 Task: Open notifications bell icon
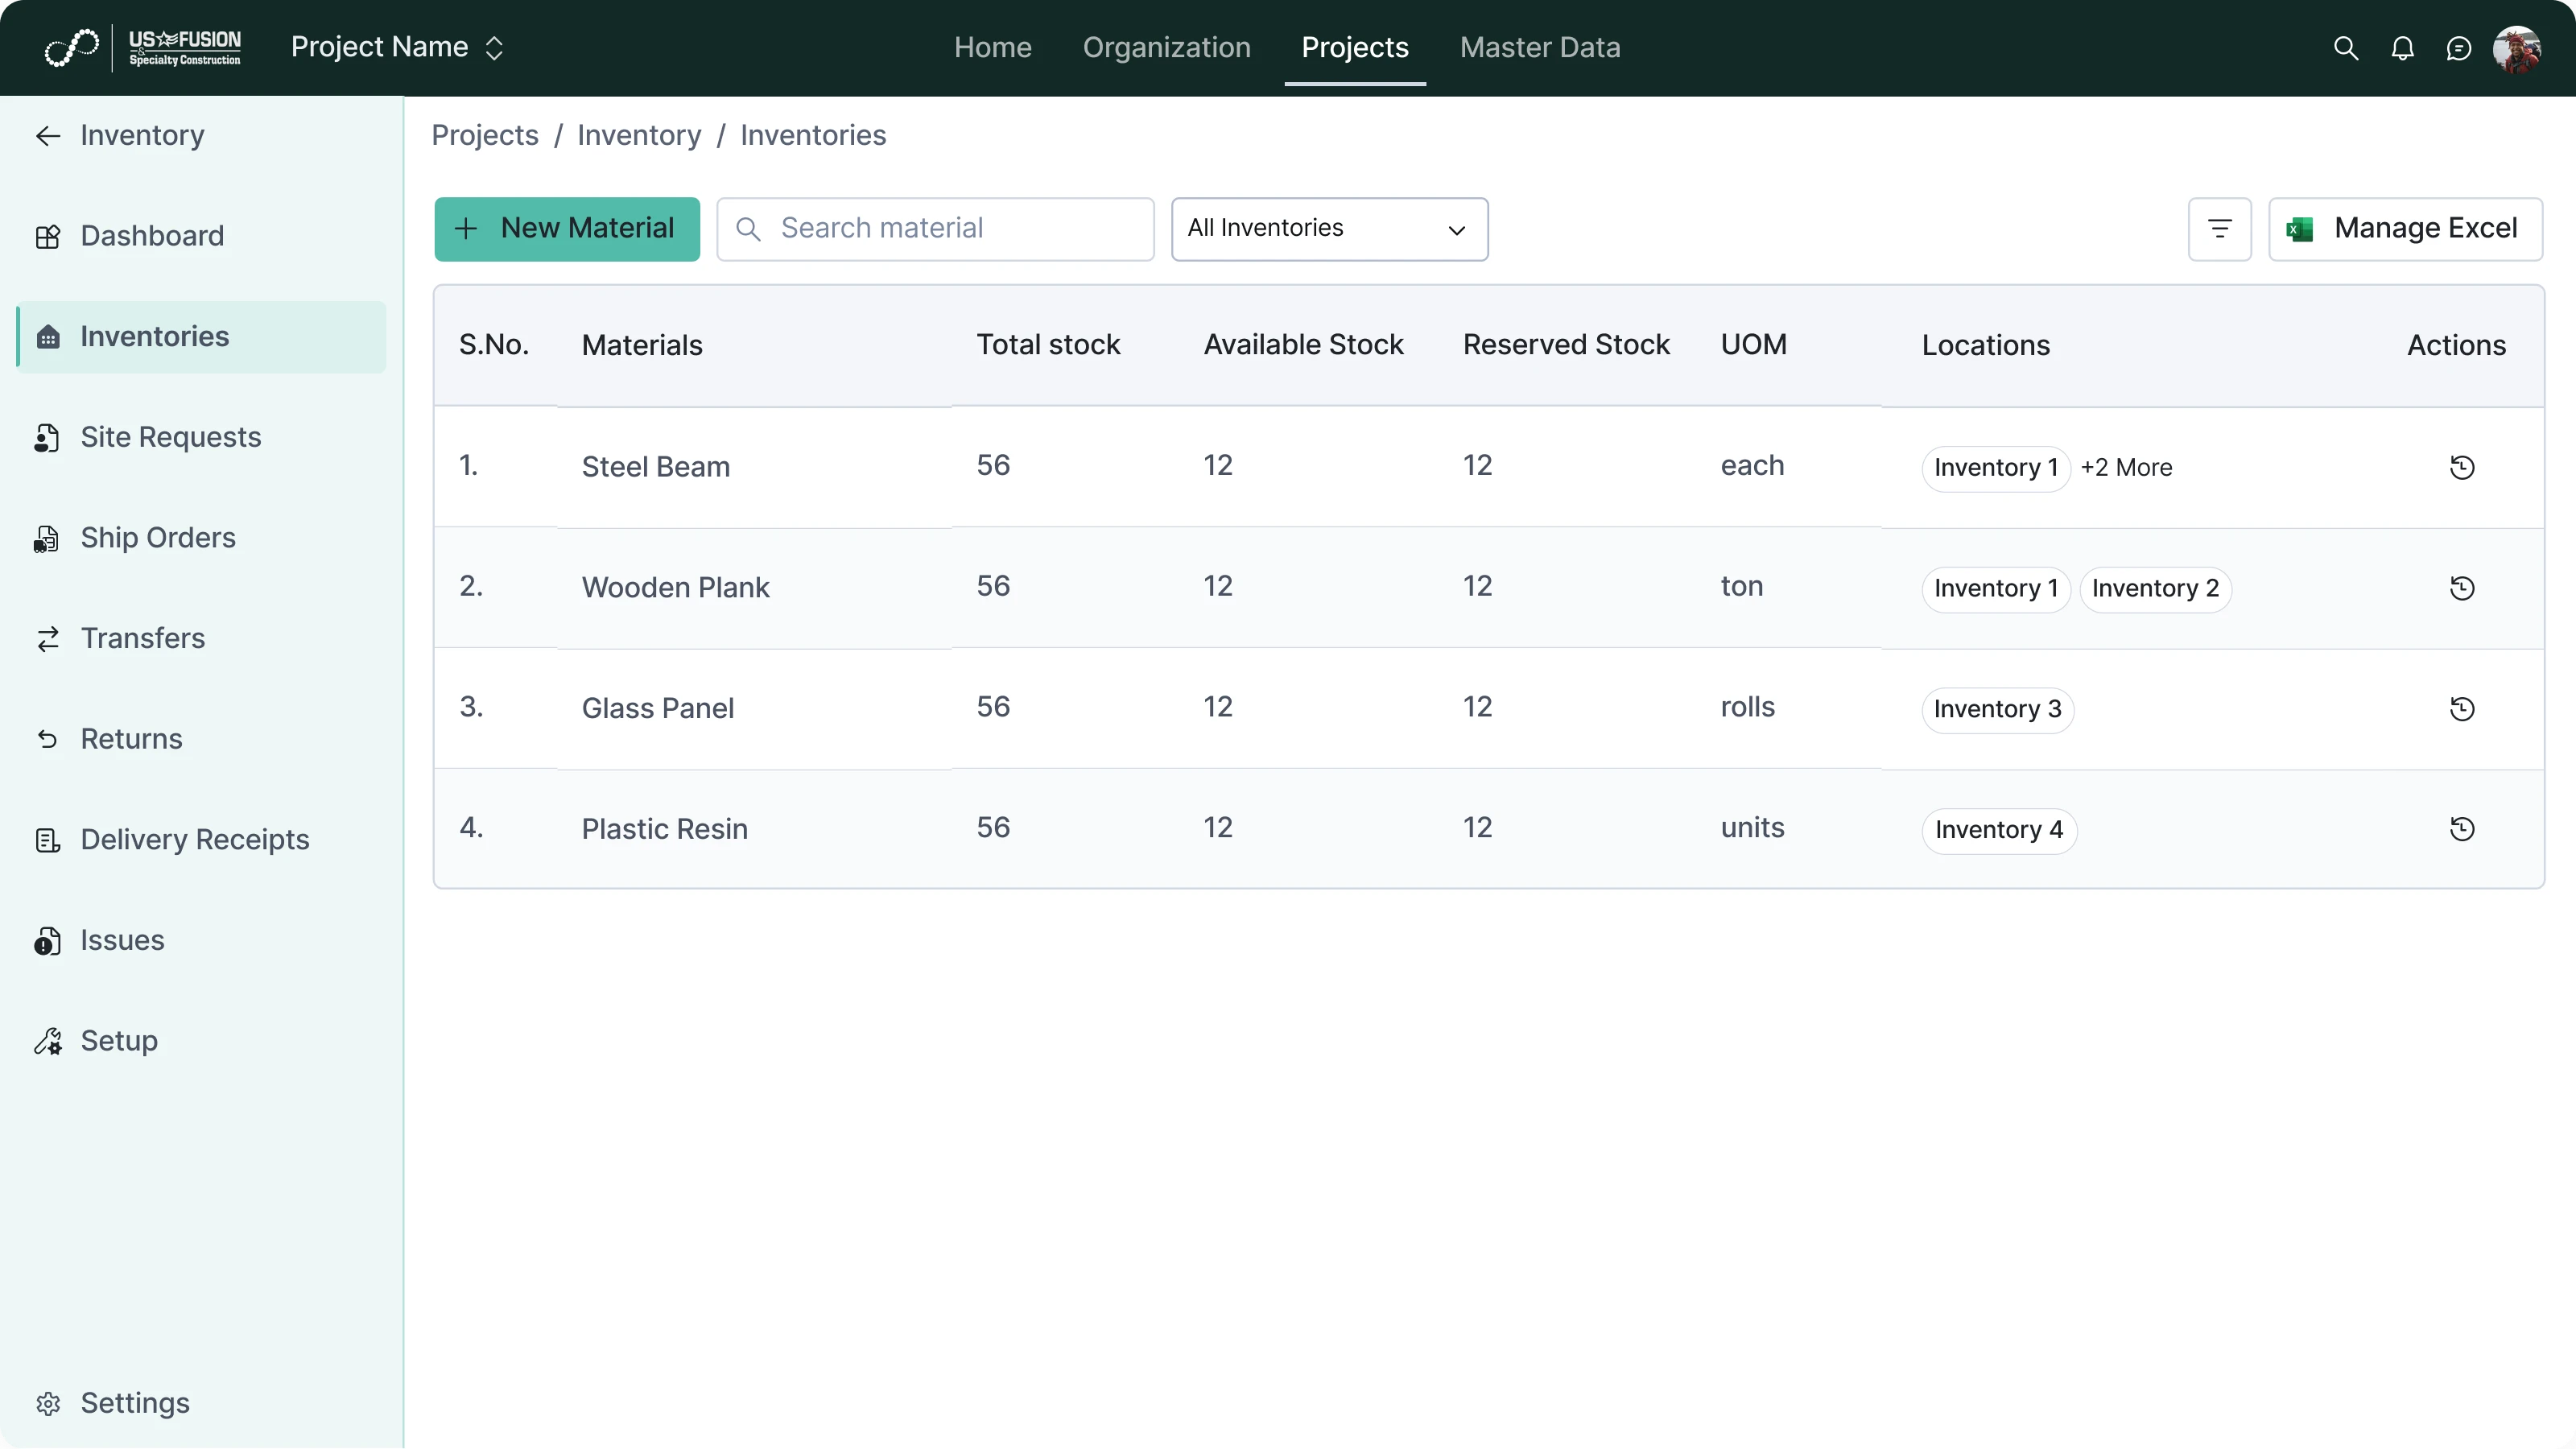(2403, 47)
